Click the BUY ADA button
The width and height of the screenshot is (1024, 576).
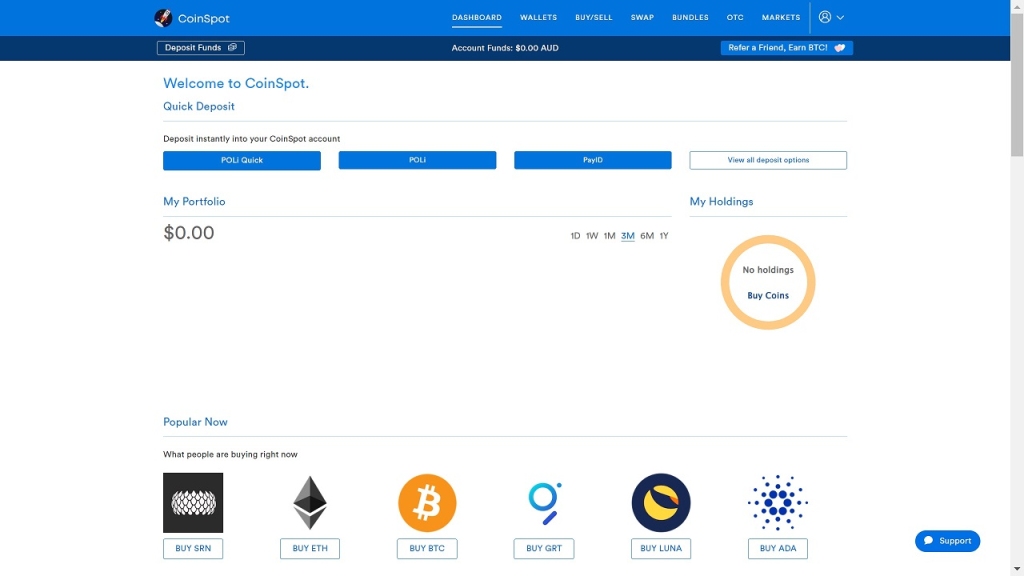click(778, 549)
